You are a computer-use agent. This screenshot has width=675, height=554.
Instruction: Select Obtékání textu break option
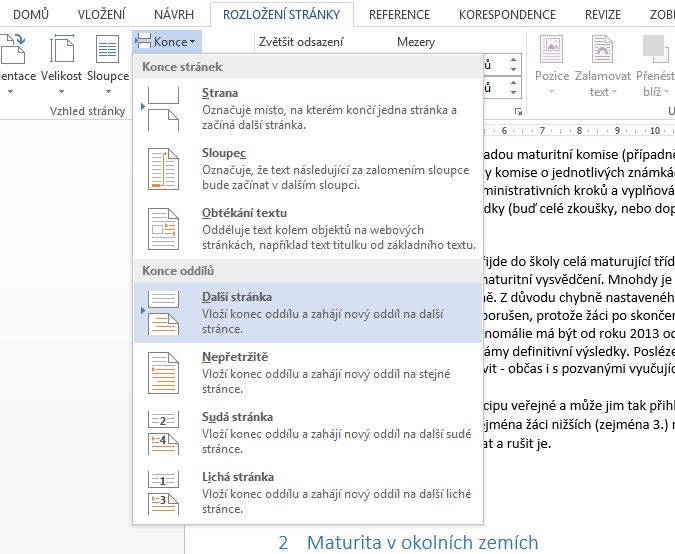[x=308, y=229]
